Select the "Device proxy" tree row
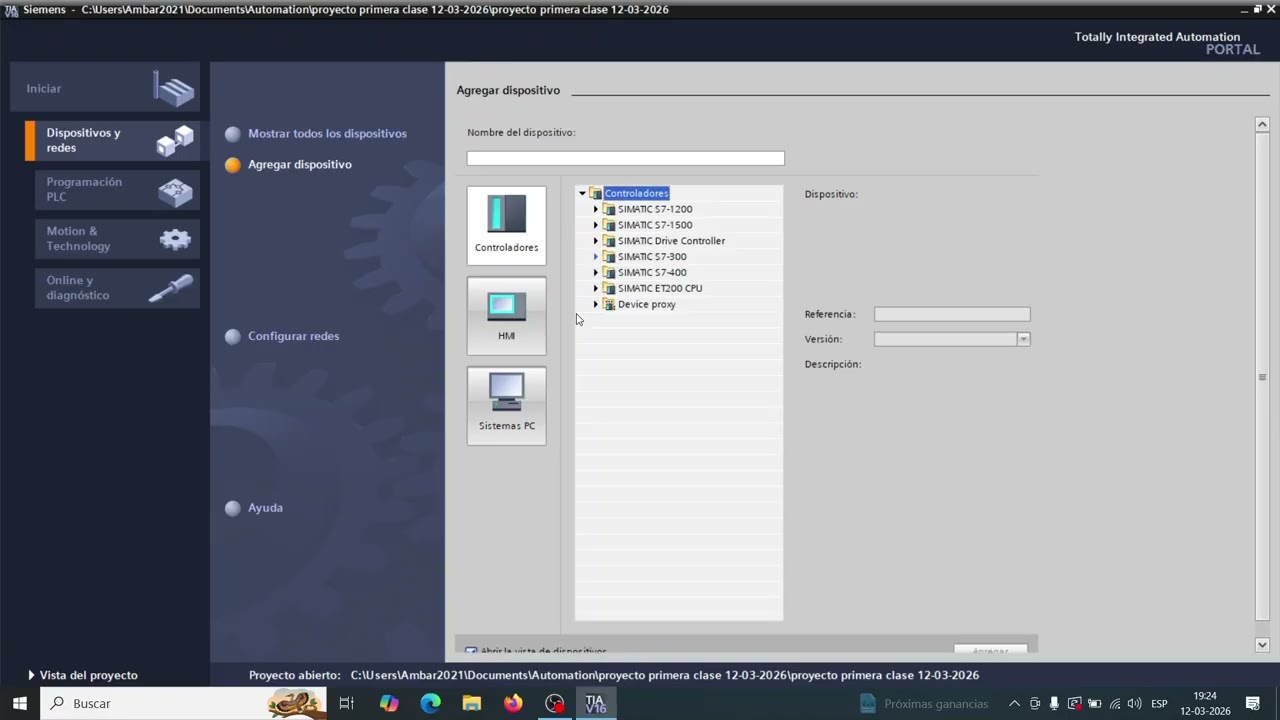The image size is (1280, 720). [x=647, y=304]
